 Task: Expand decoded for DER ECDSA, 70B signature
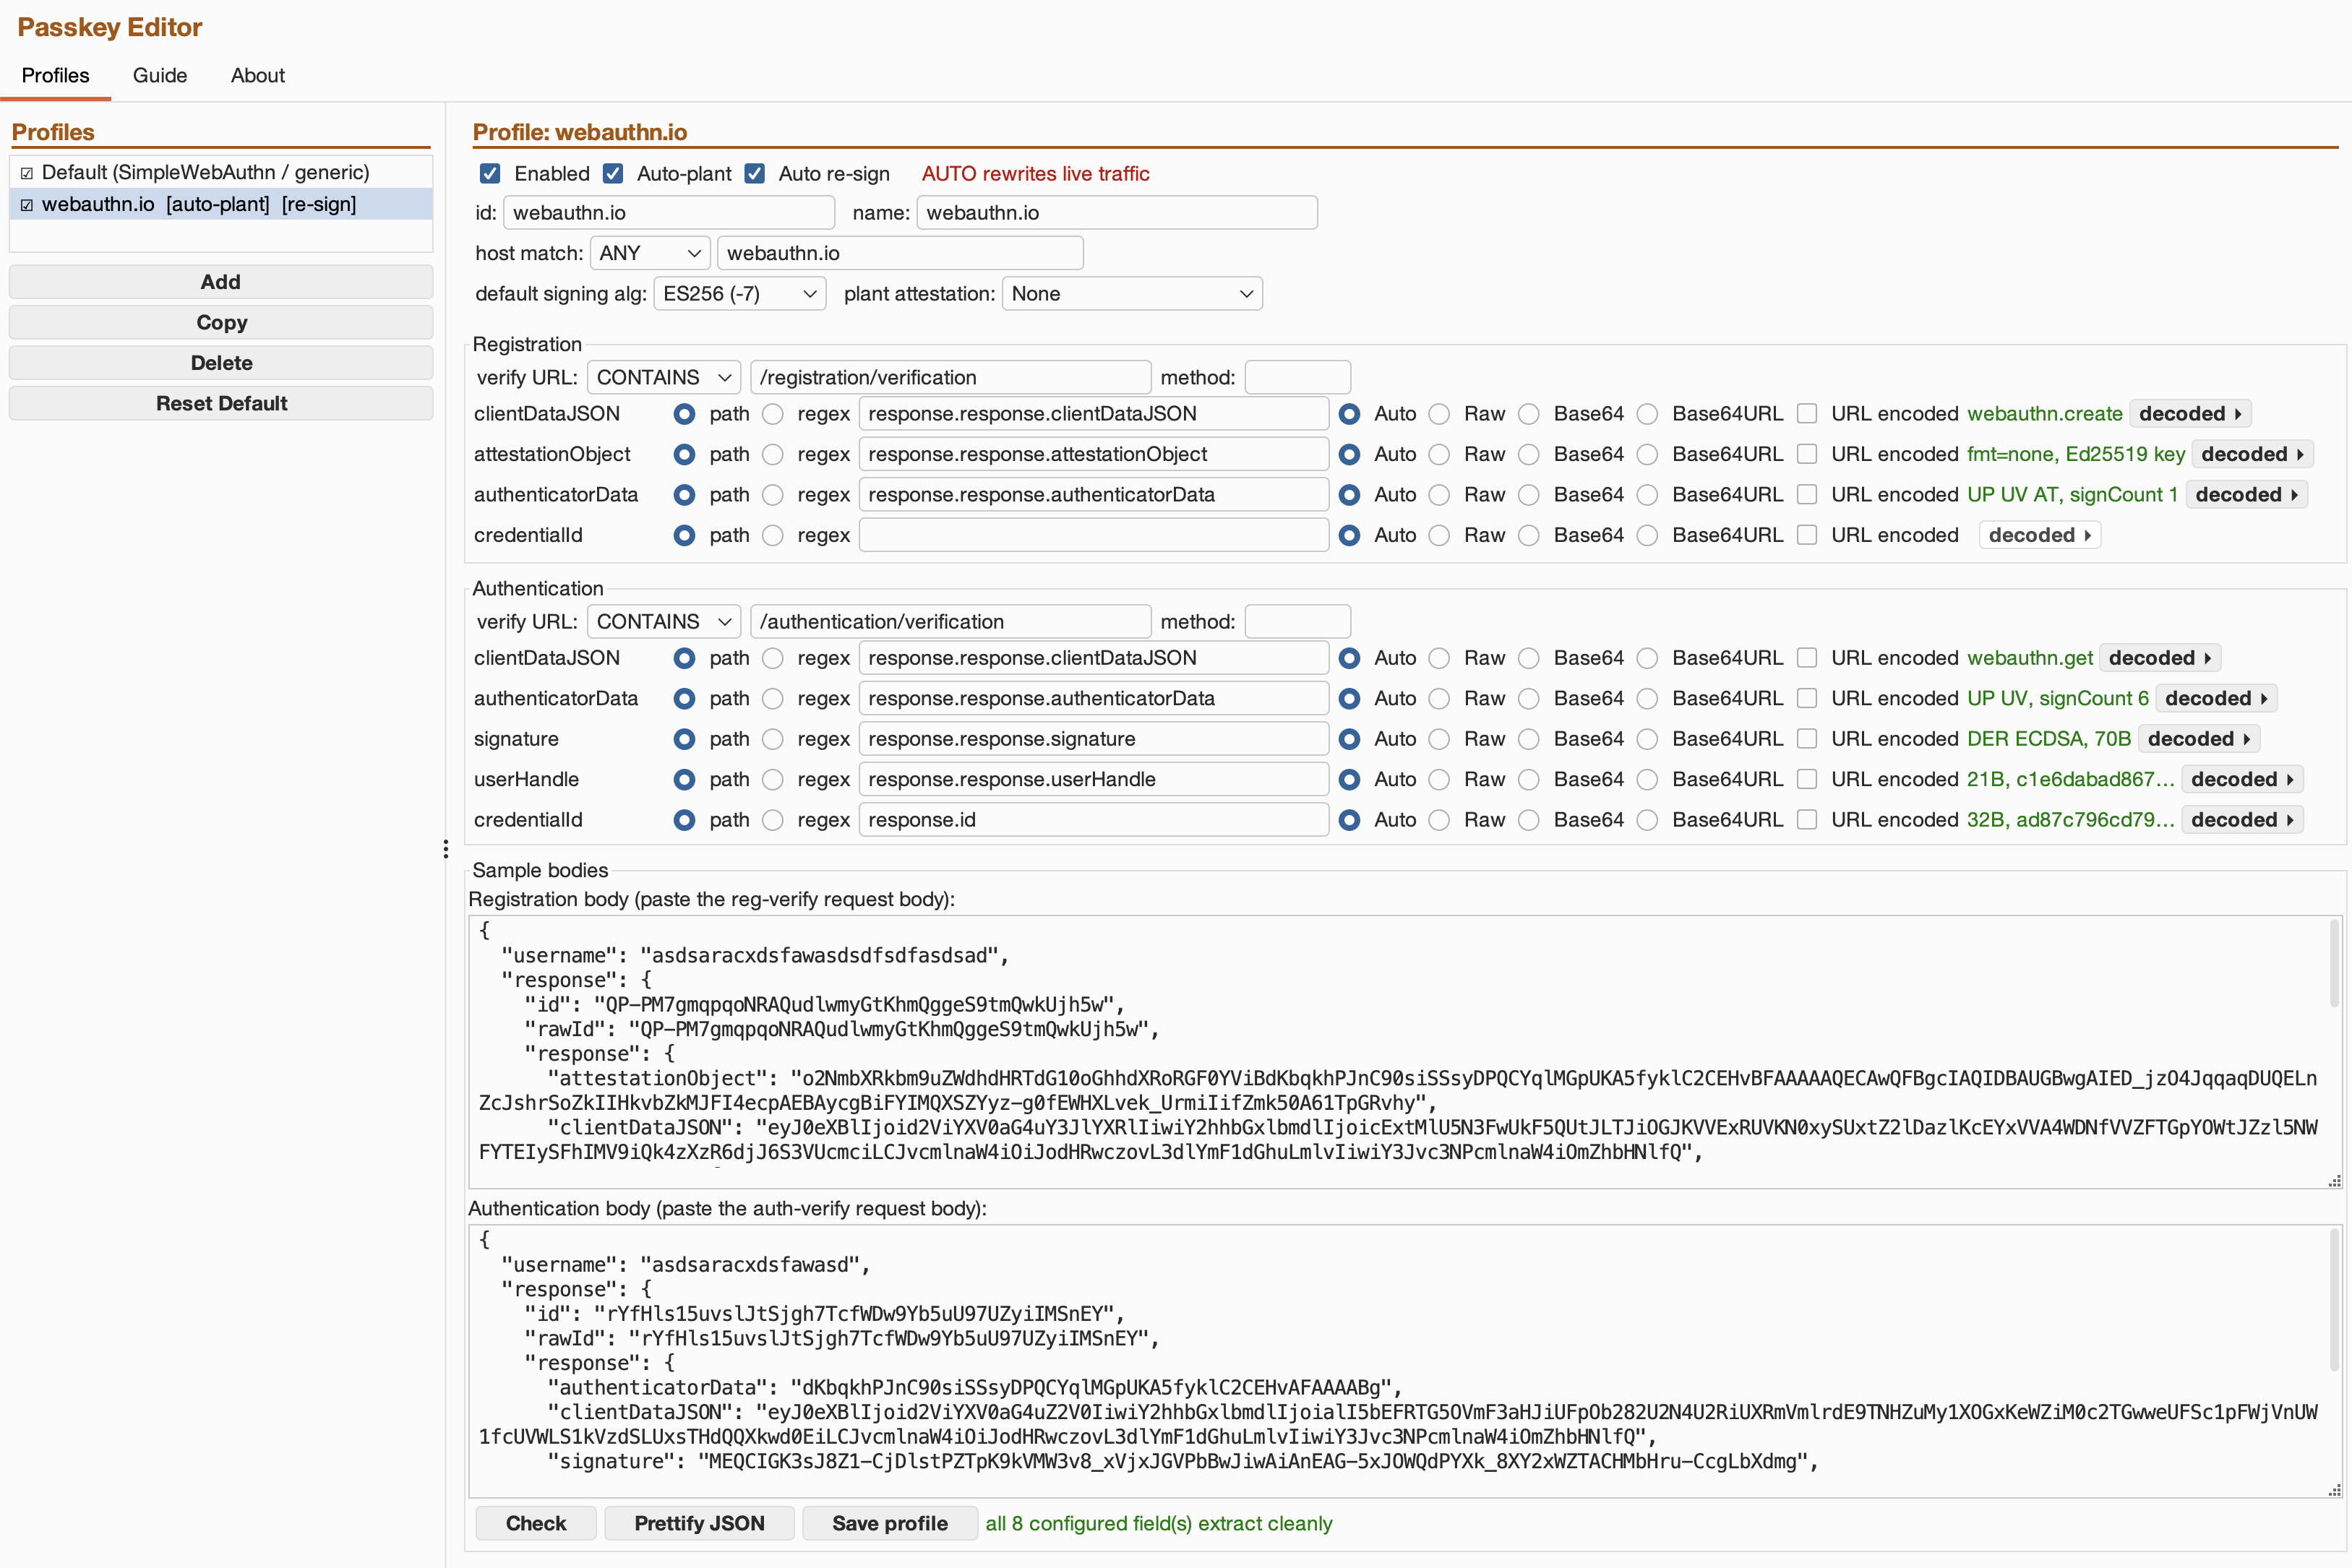(x=2199, y=739)
